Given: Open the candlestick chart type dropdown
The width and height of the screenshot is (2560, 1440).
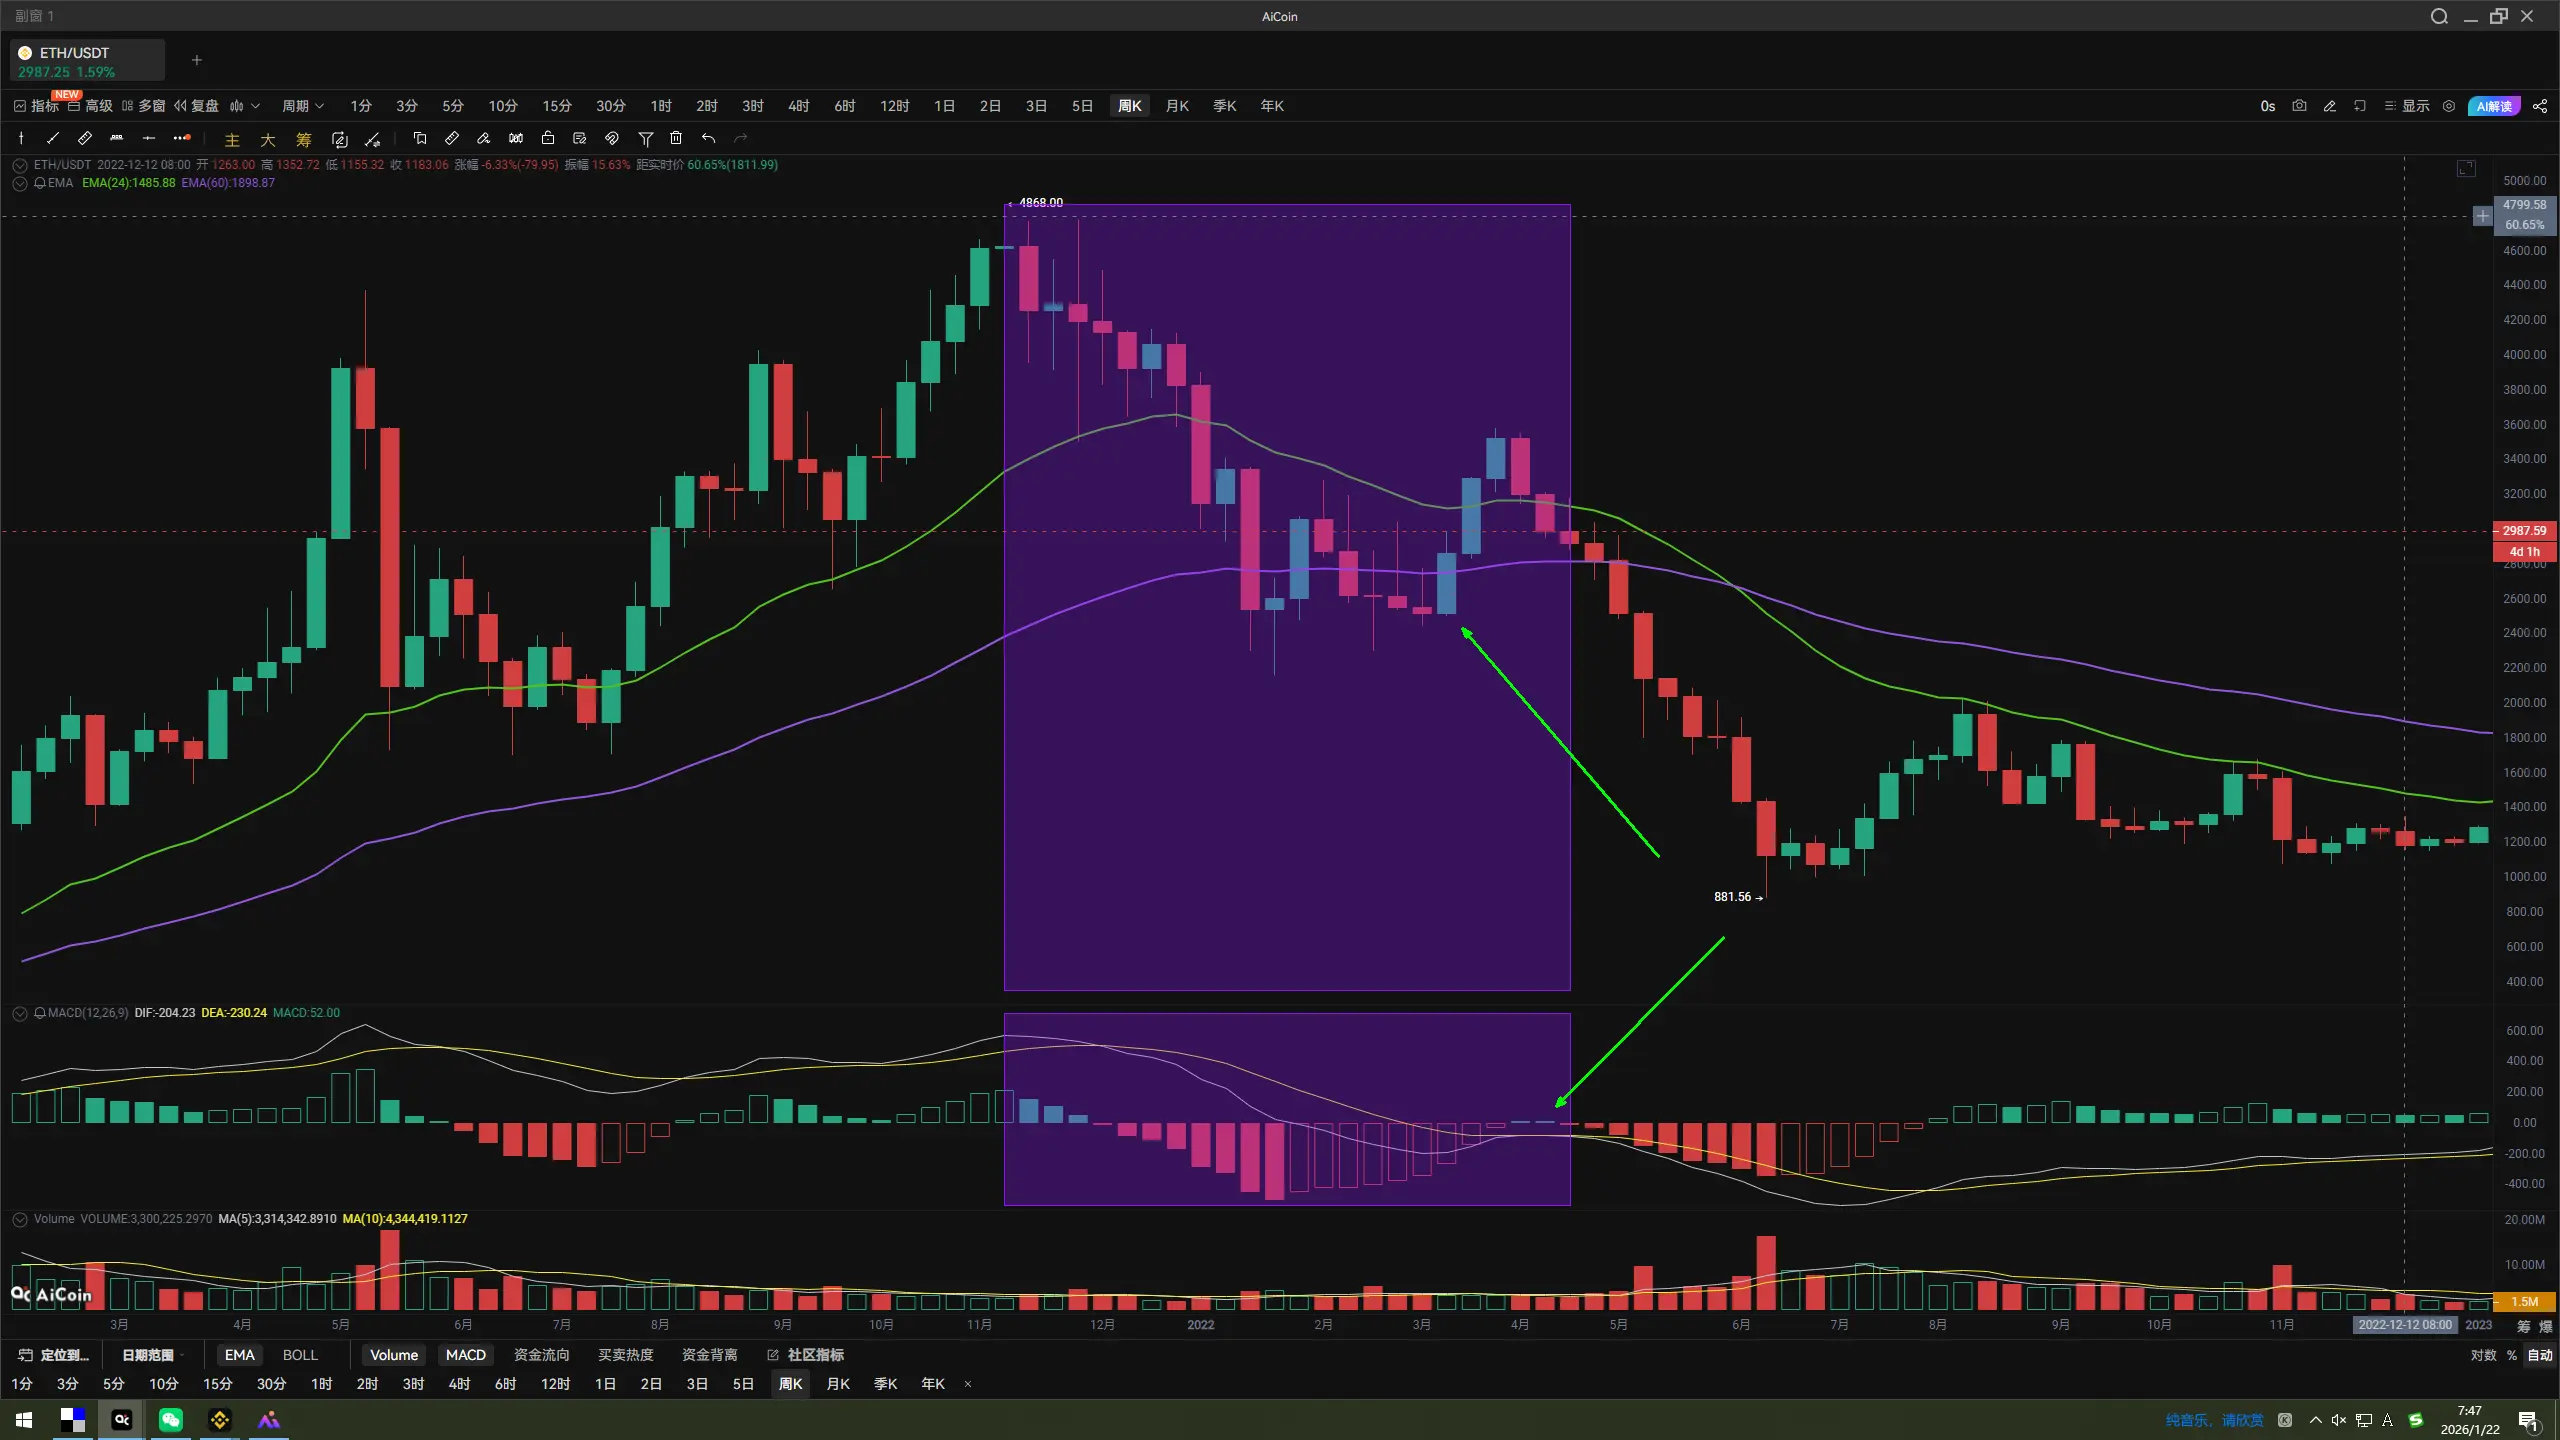Looking at the screenshot, I should pos(244,106).
